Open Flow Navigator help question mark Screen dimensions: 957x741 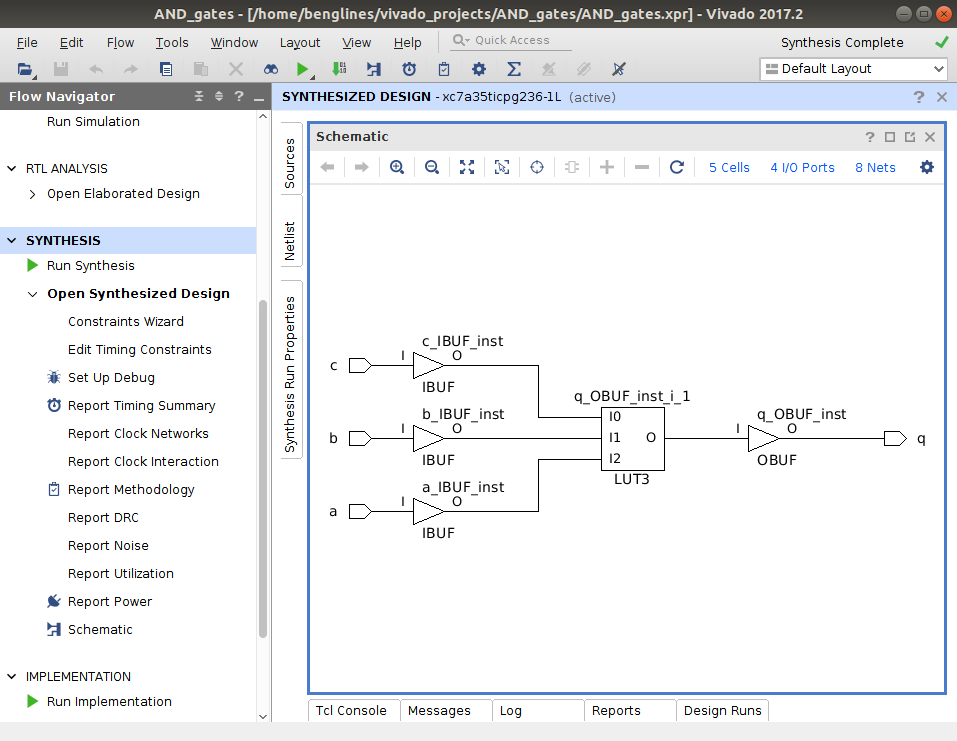click(x=239, y=96)
